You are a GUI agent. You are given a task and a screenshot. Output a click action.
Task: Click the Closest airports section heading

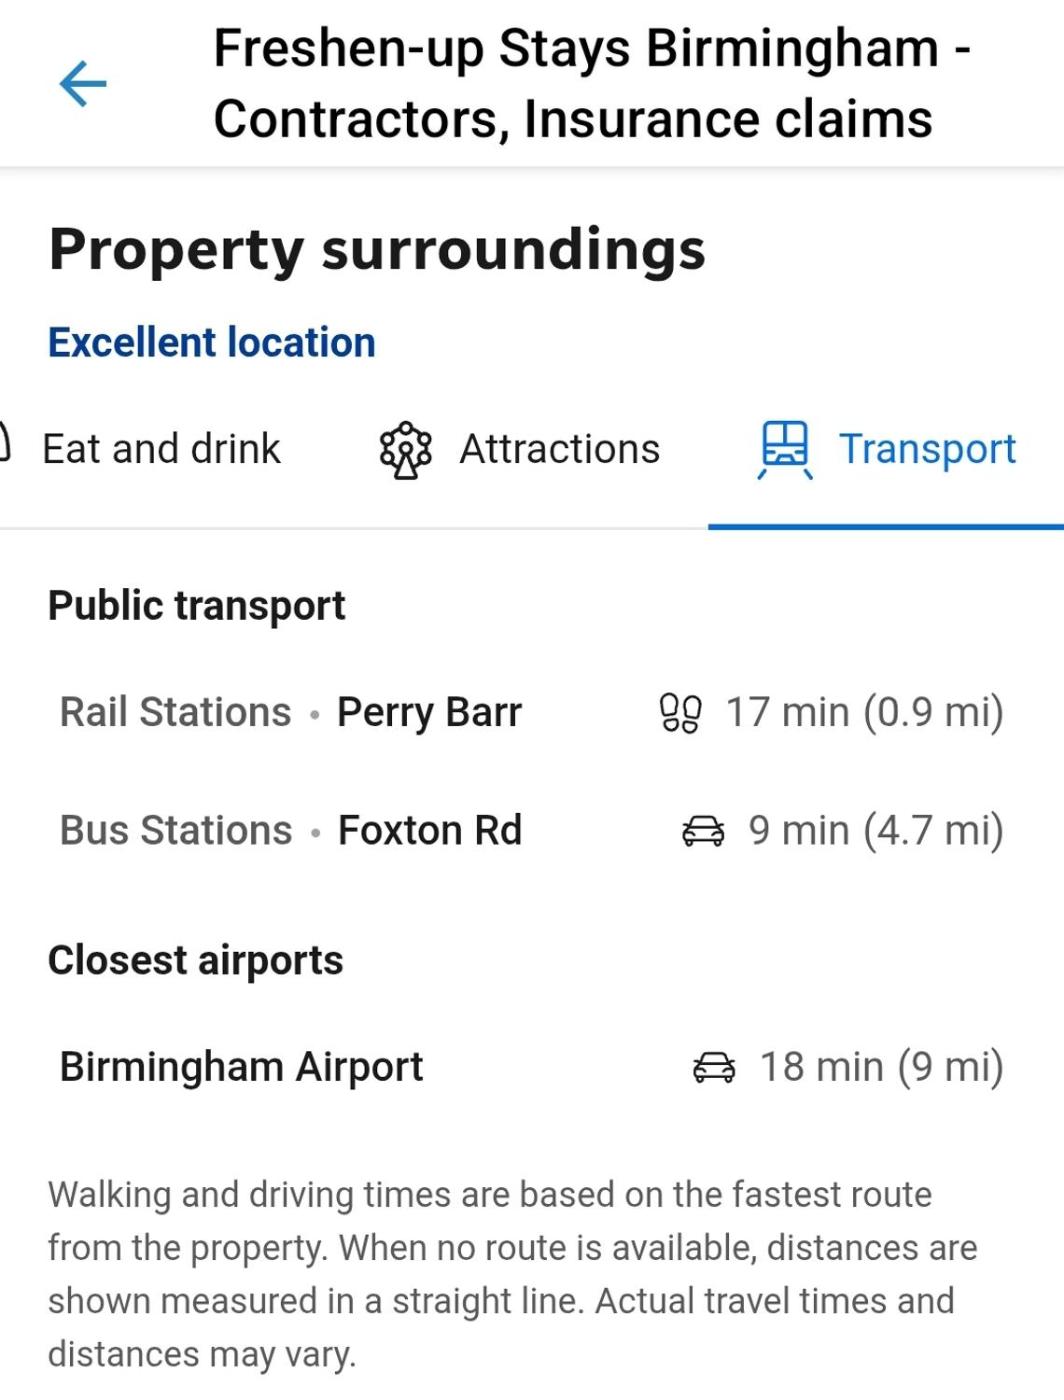[x=195, y=960]
